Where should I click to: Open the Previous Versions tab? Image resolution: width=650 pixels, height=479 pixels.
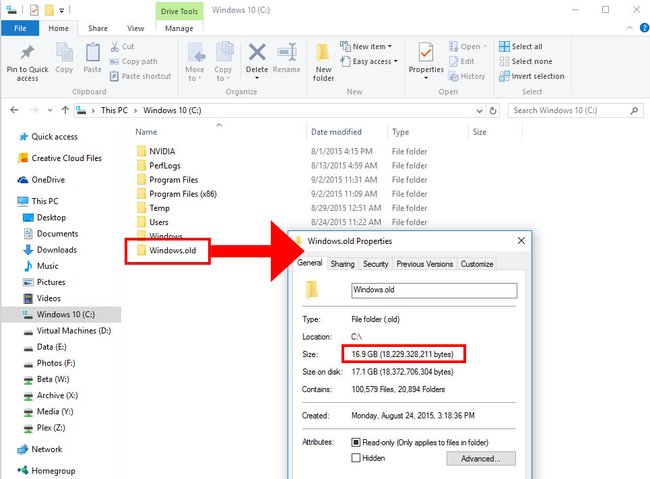pos(424,264)
